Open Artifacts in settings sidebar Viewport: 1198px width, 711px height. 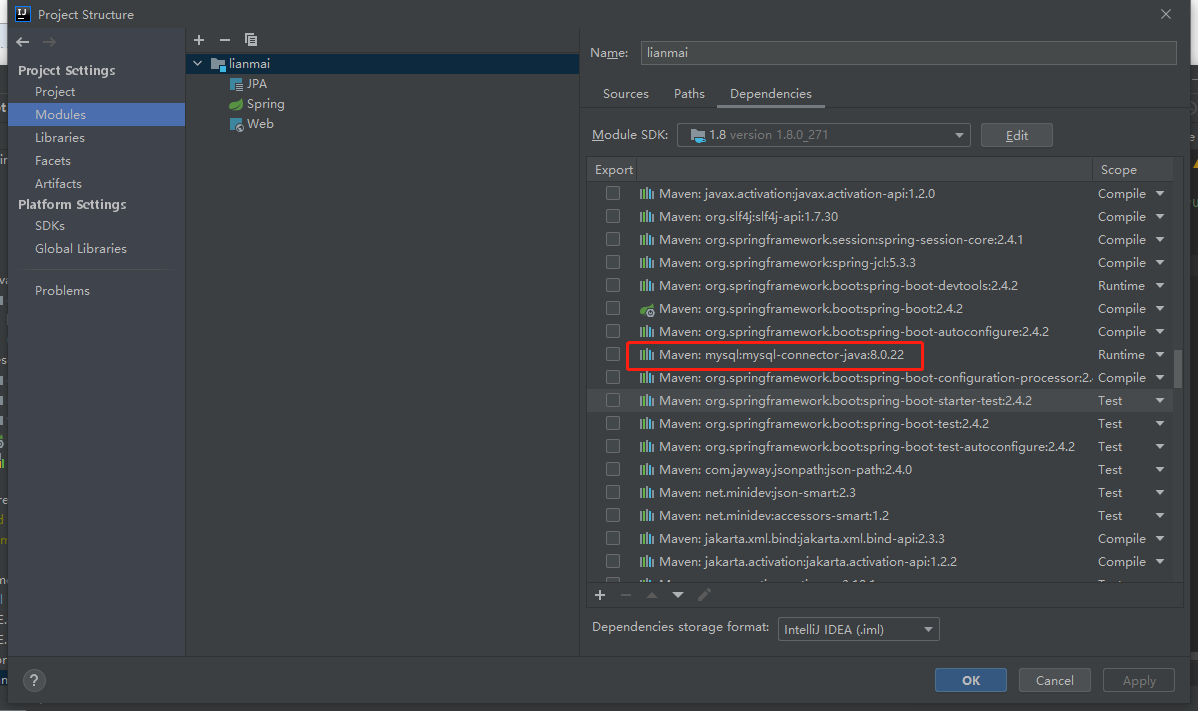(x=58, y=183)
